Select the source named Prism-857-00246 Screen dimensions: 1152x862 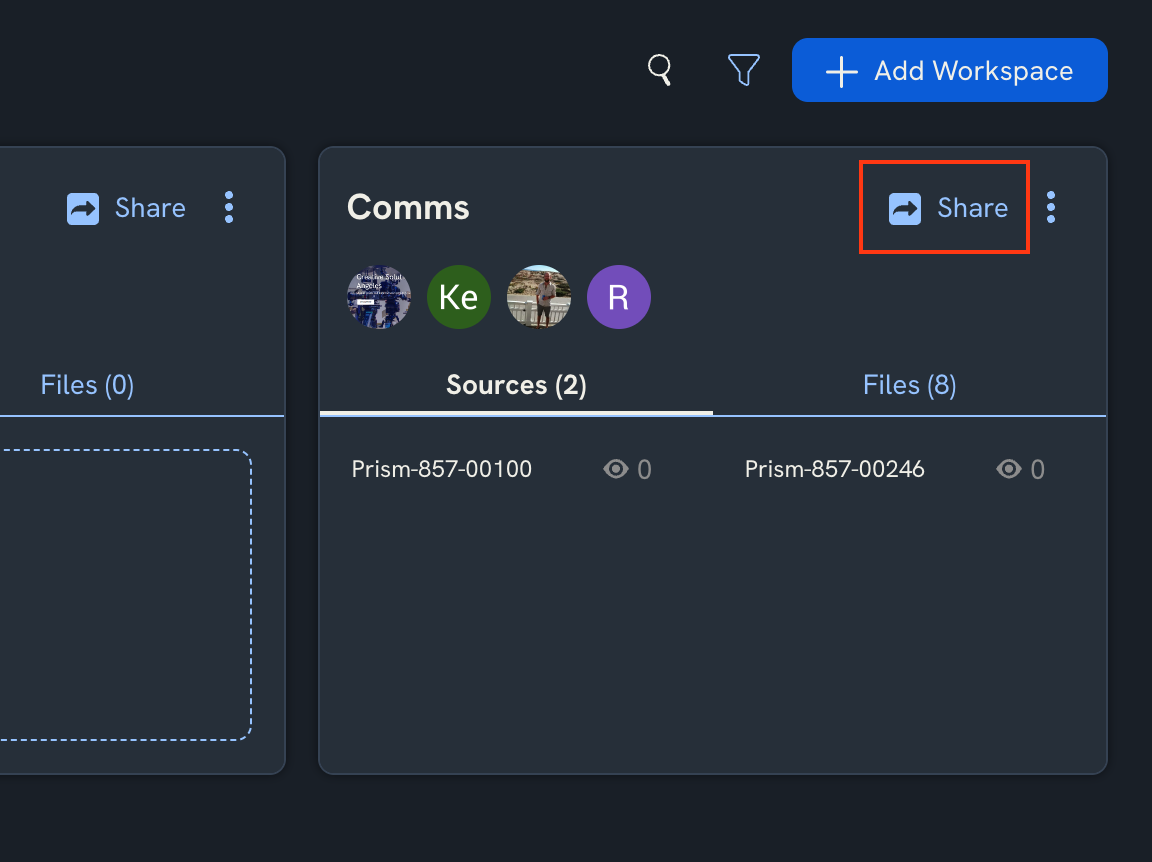834,469
